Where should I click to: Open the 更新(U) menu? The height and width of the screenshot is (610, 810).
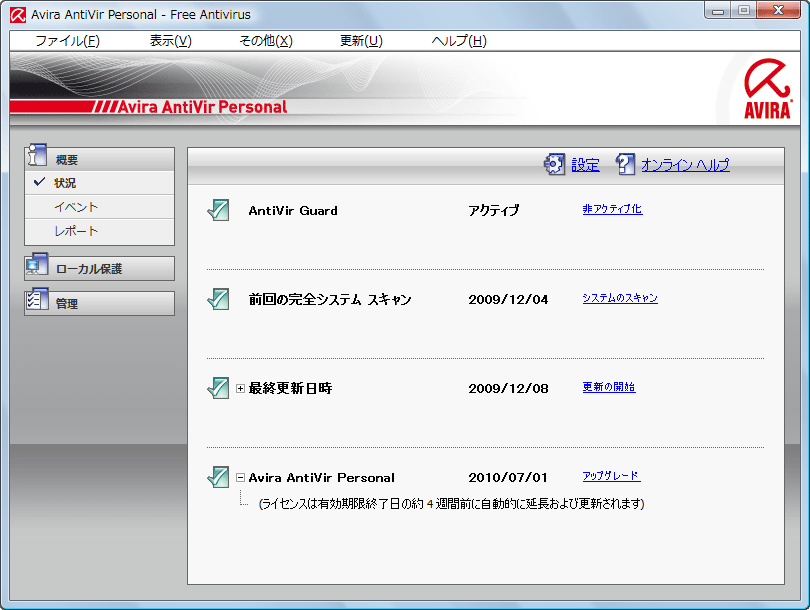coord(361,41)
